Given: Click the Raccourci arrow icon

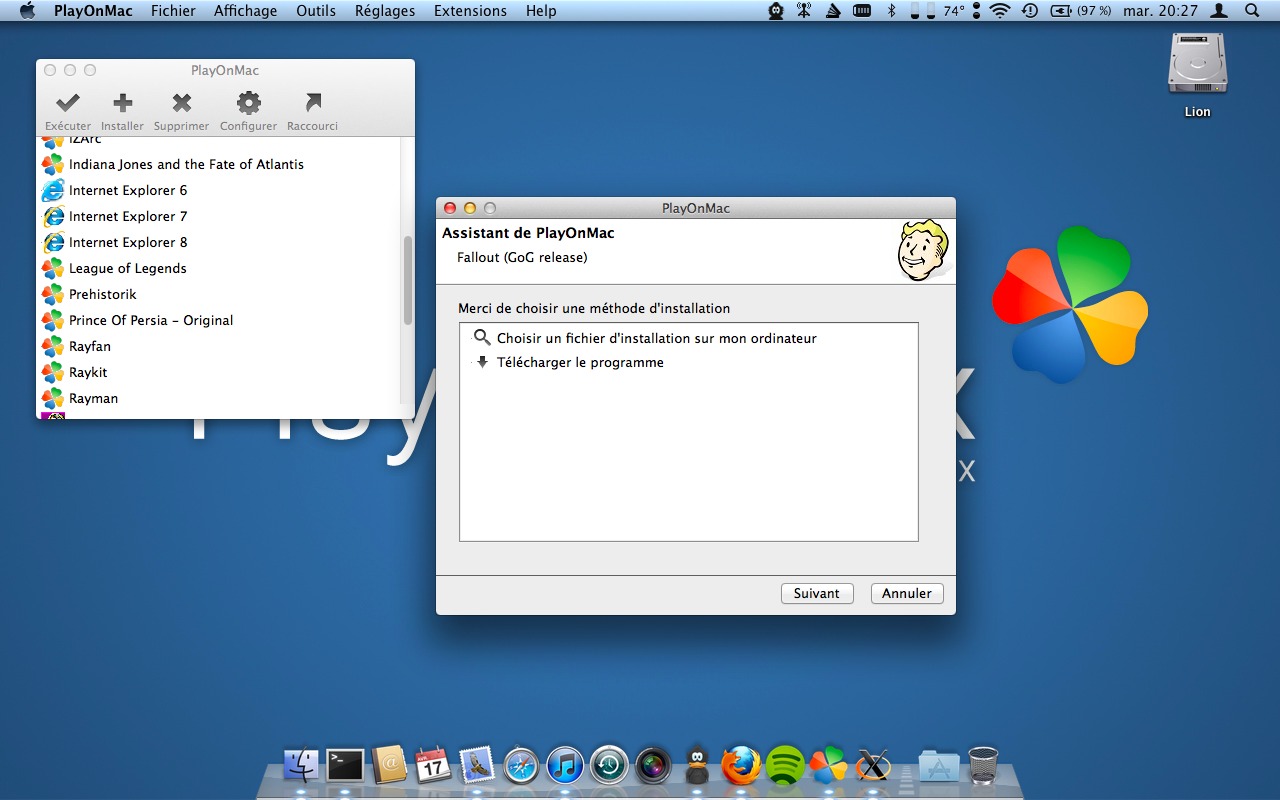Looking at the screenshot, I should coord(312,104).
